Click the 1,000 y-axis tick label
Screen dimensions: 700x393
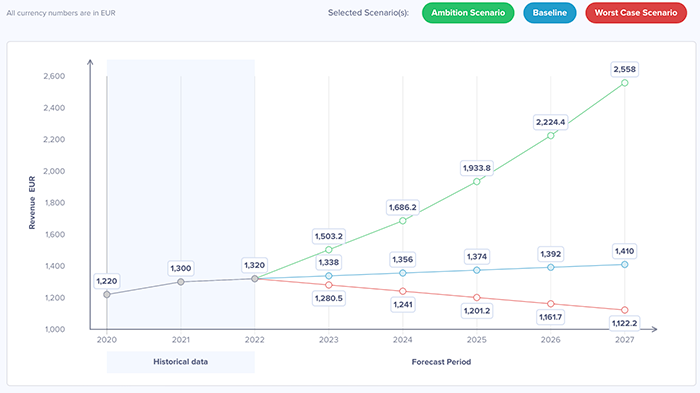tap(55, 329)
